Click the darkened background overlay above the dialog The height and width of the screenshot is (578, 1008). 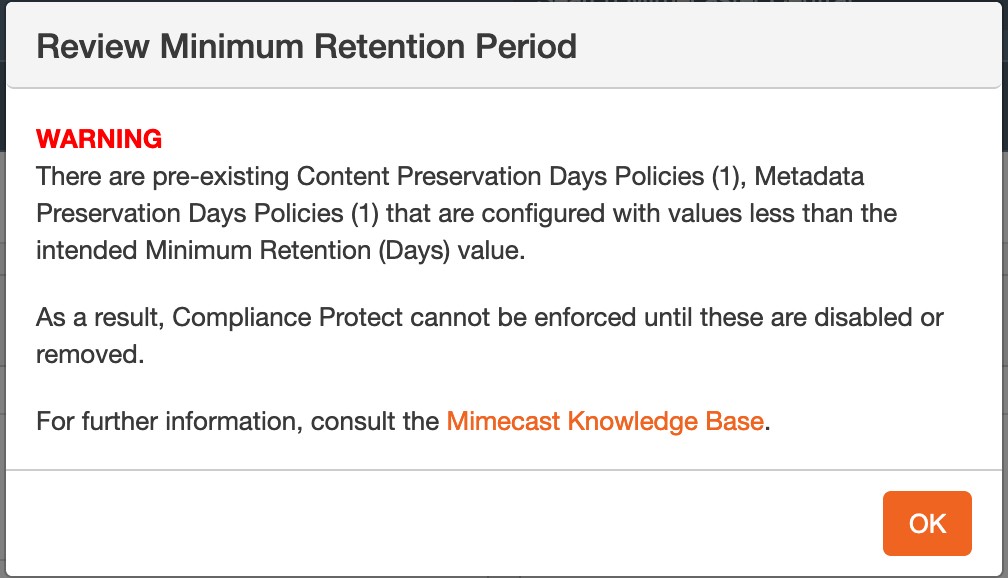point(504,5)
